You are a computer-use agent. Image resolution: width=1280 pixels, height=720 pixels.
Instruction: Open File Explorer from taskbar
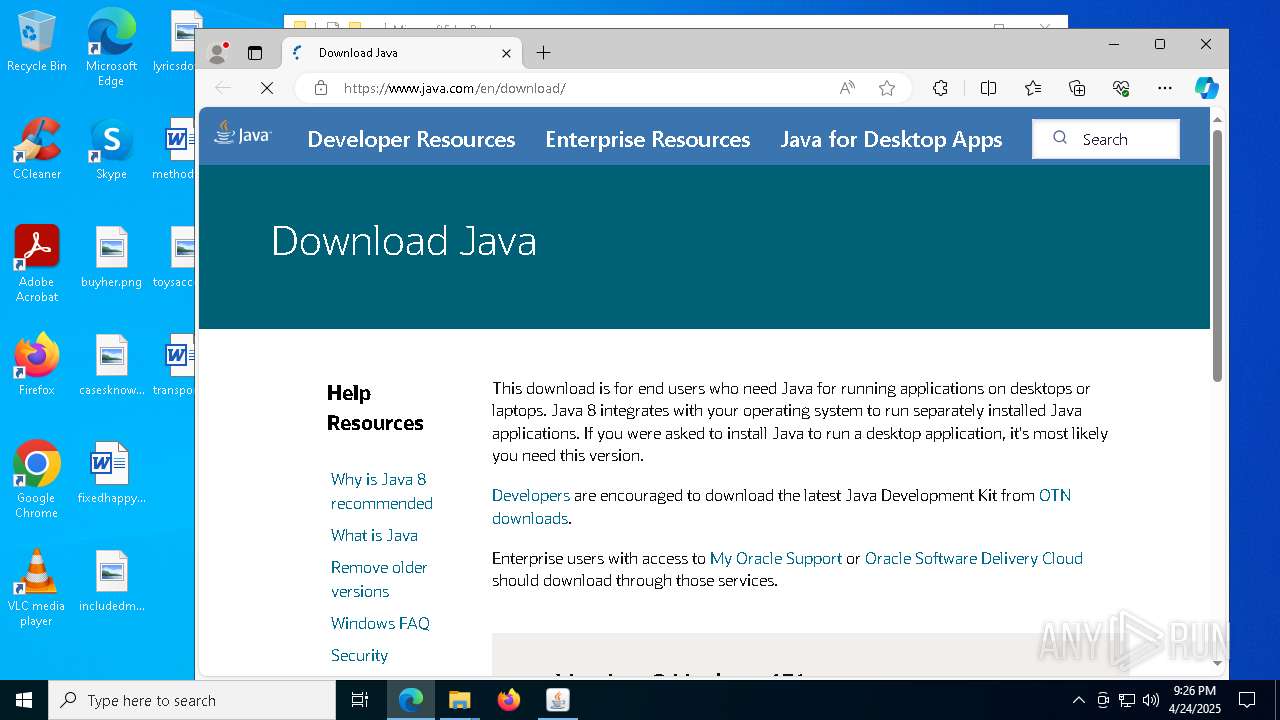[460, 700]
